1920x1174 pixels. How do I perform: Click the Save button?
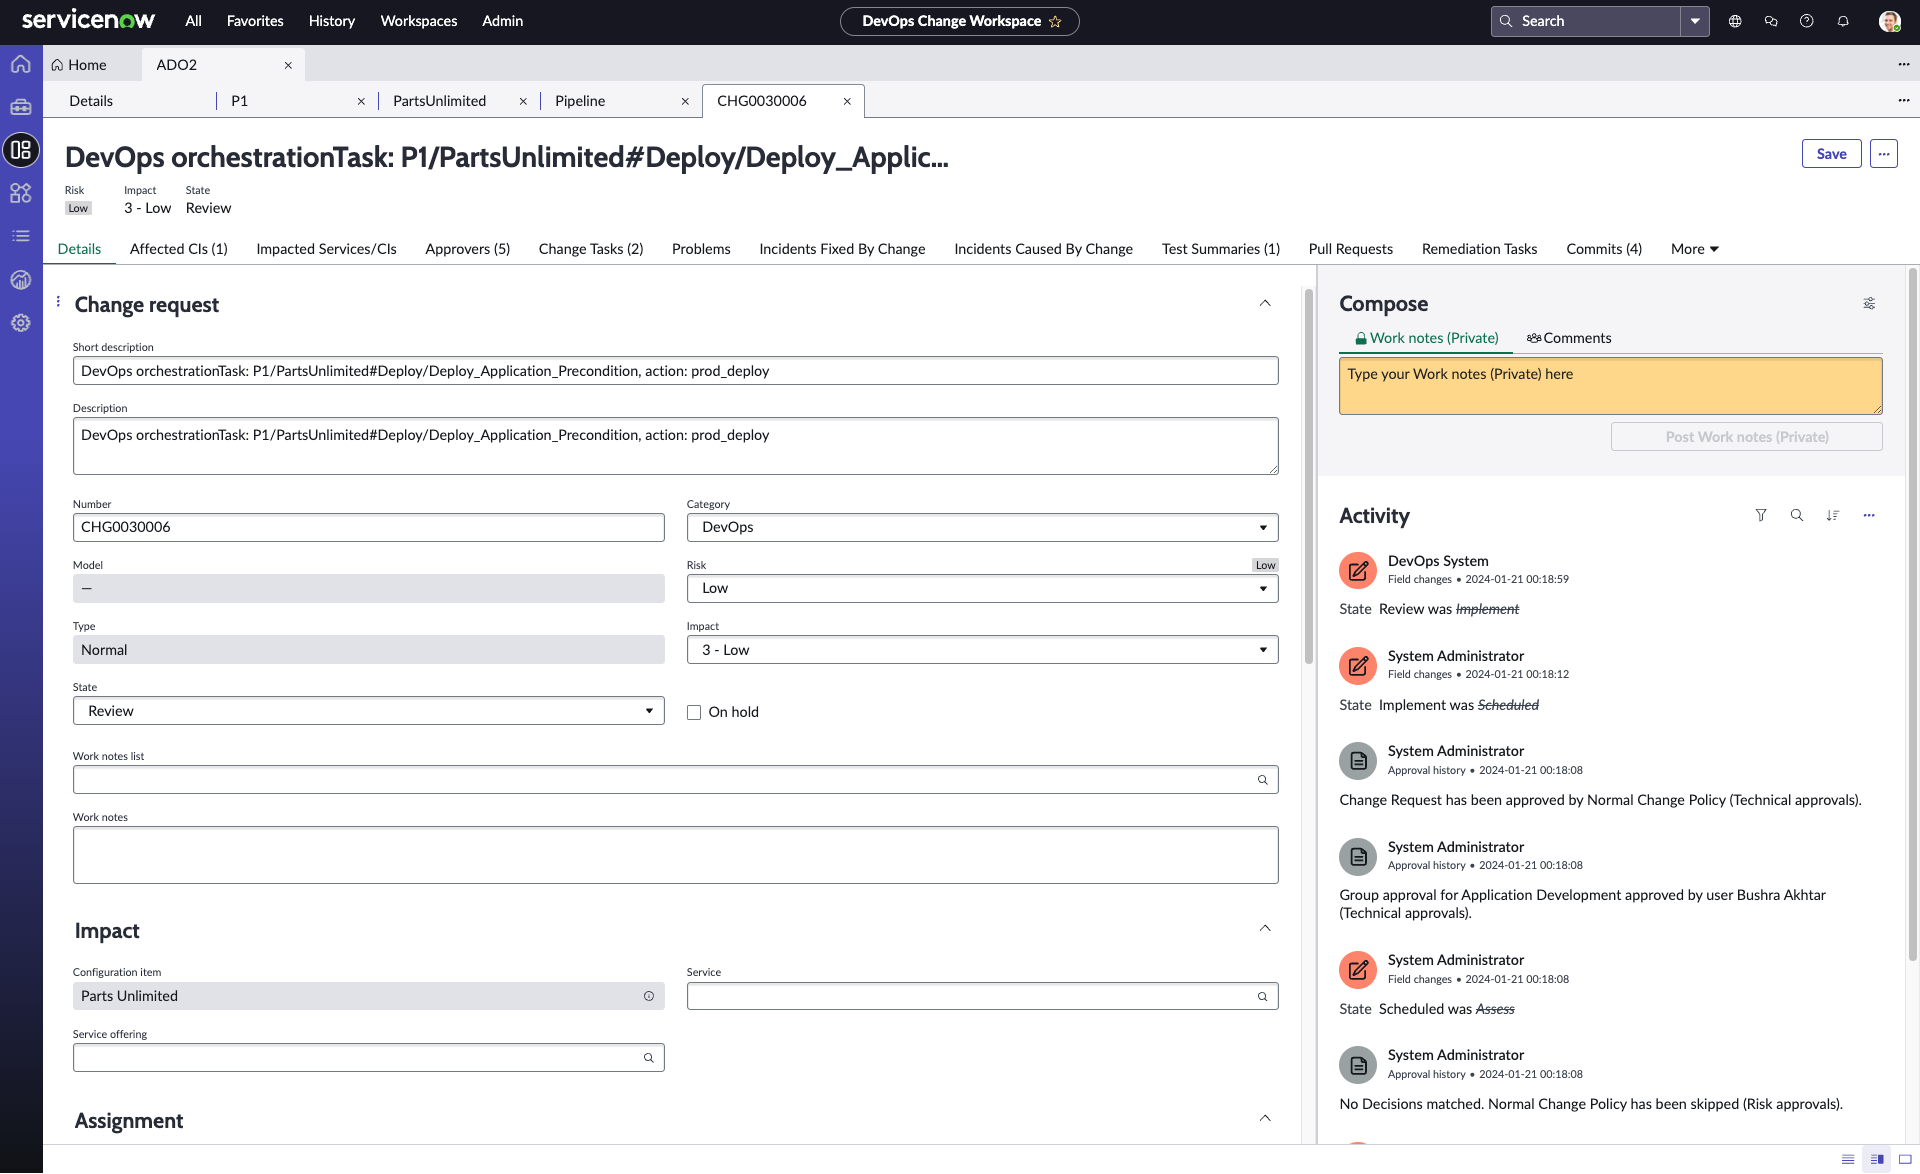click(x=1832, y=154)
